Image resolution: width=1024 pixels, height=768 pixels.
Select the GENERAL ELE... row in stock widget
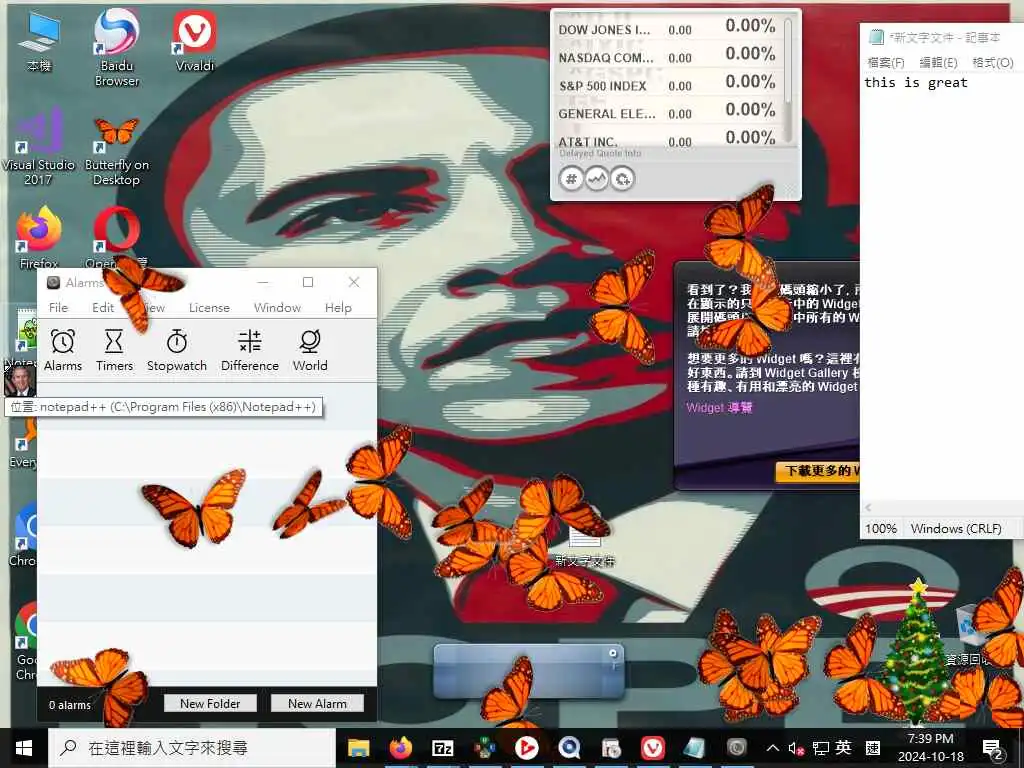coord(667,113)
